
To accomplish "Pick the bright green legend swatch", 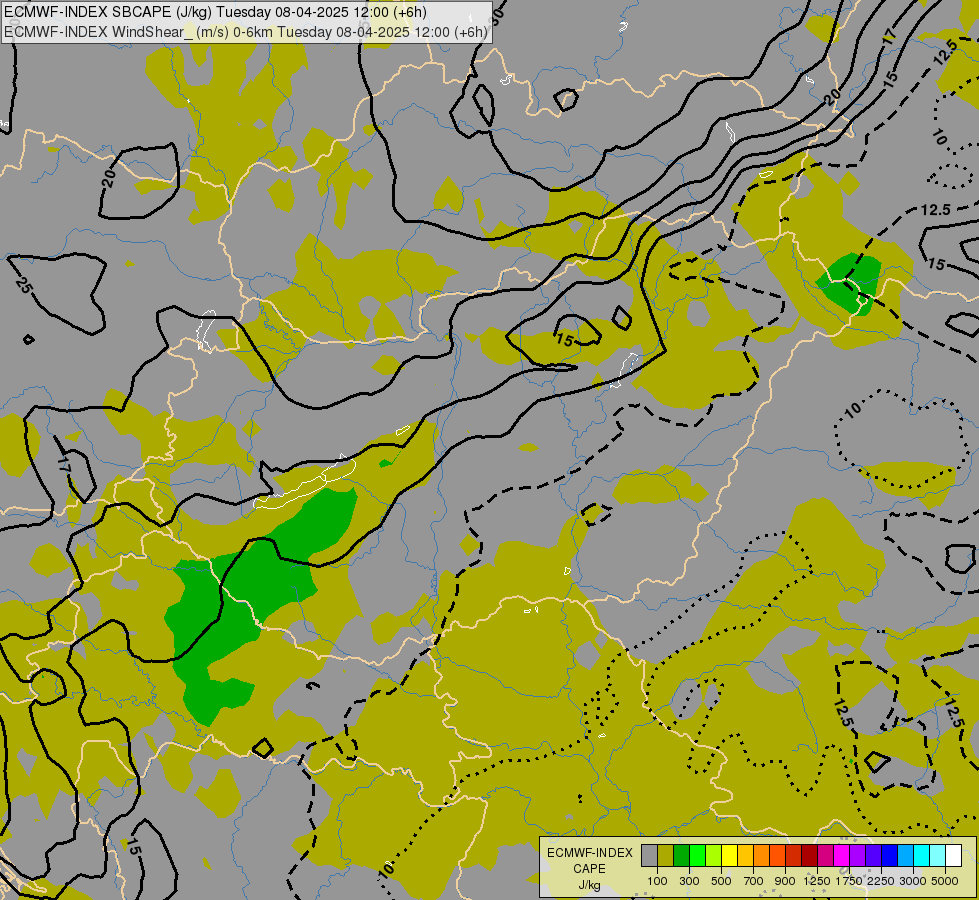I will click(697, 856).
